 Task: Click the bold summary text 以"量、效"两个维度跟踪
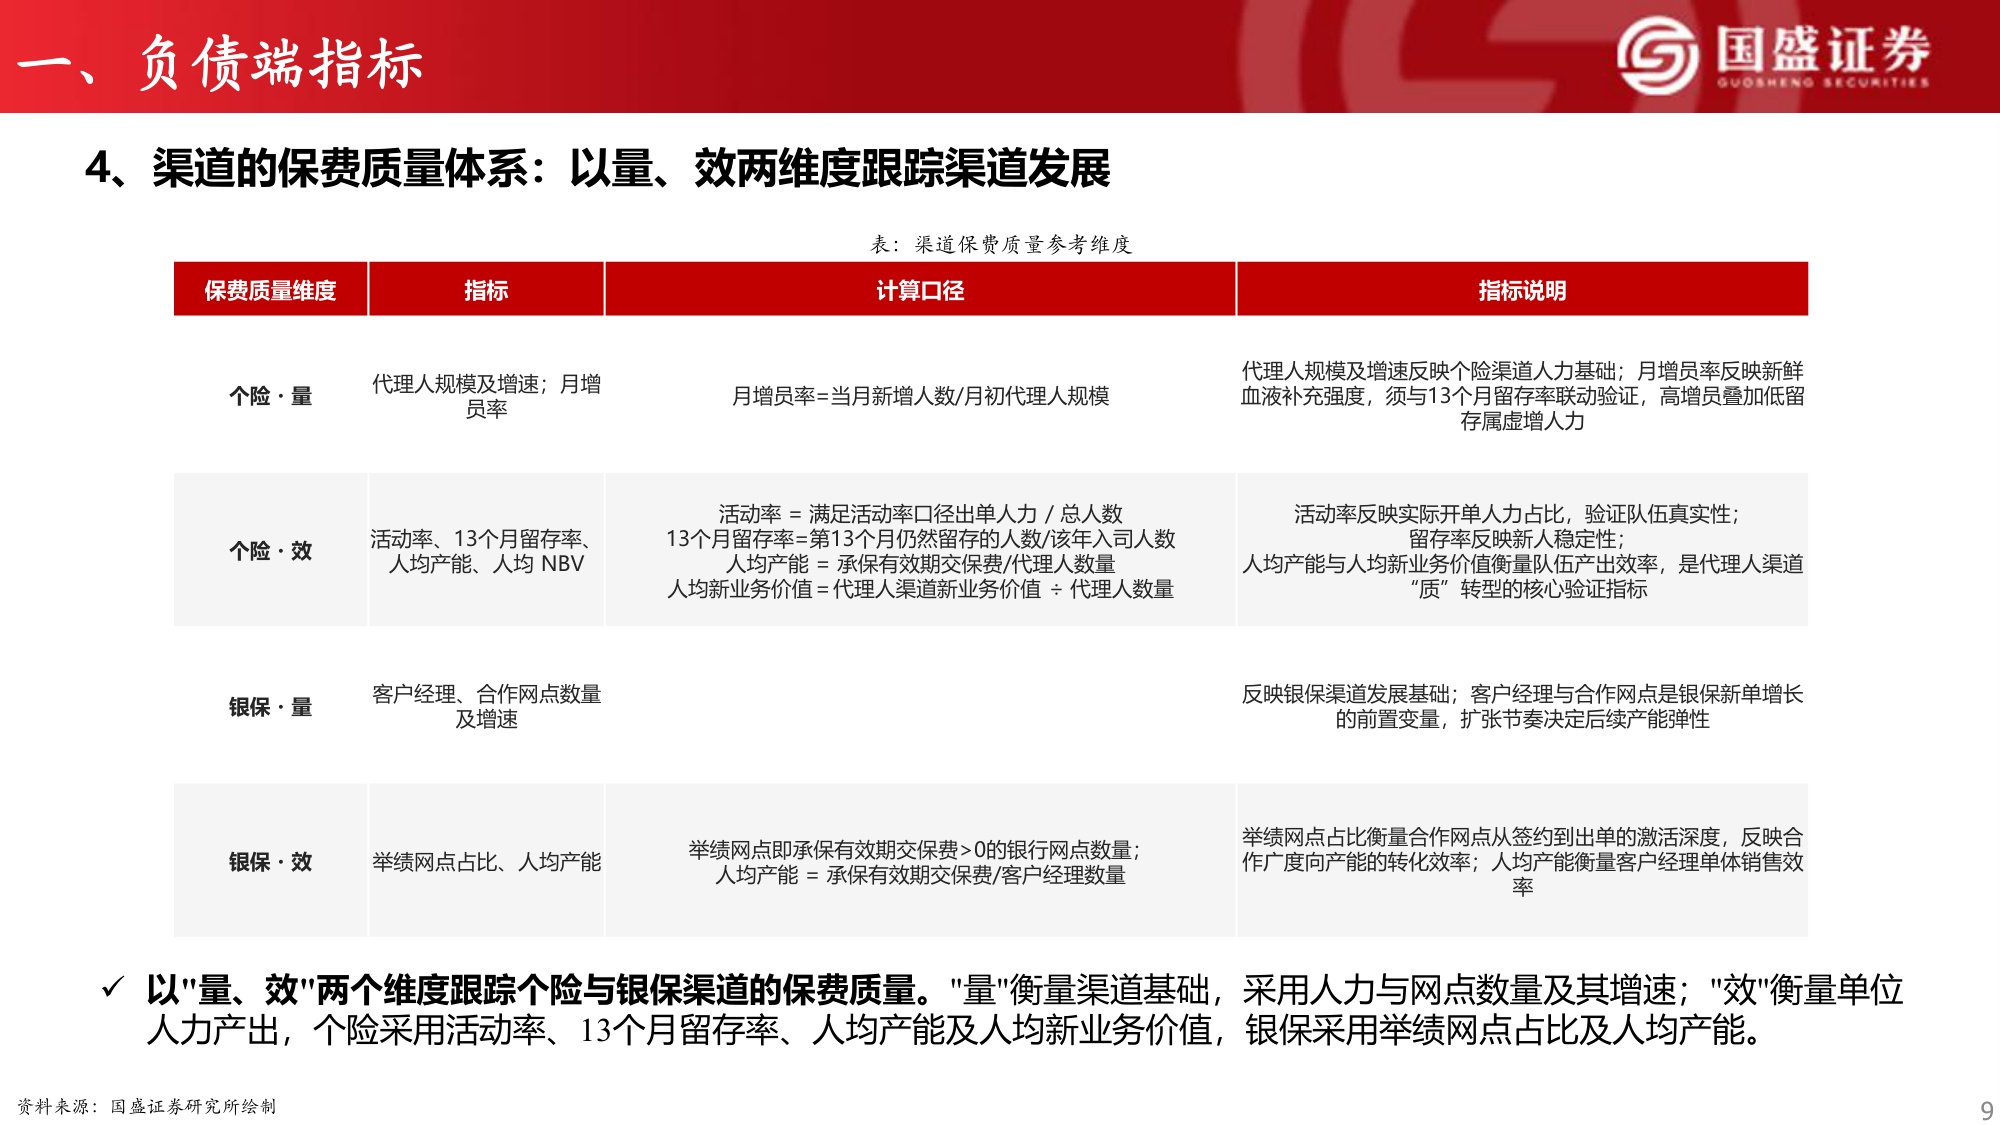point(540,990)
